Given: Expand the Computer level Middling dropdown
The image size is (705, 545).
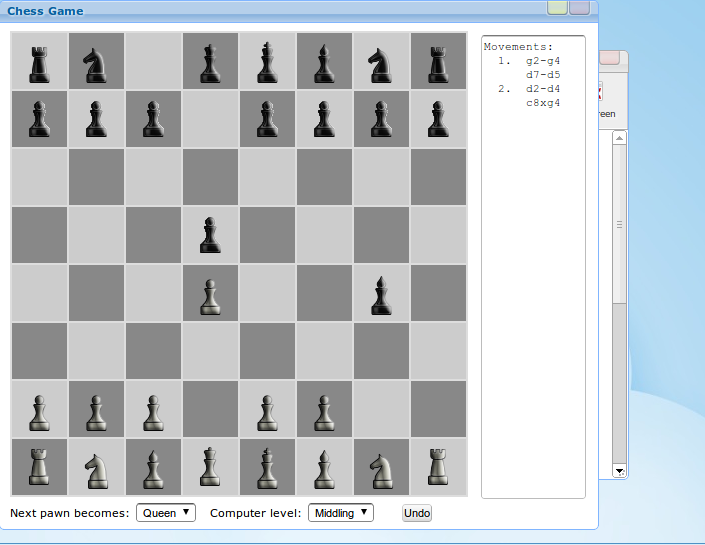Looking at the screenshot, I should point(340,513).
